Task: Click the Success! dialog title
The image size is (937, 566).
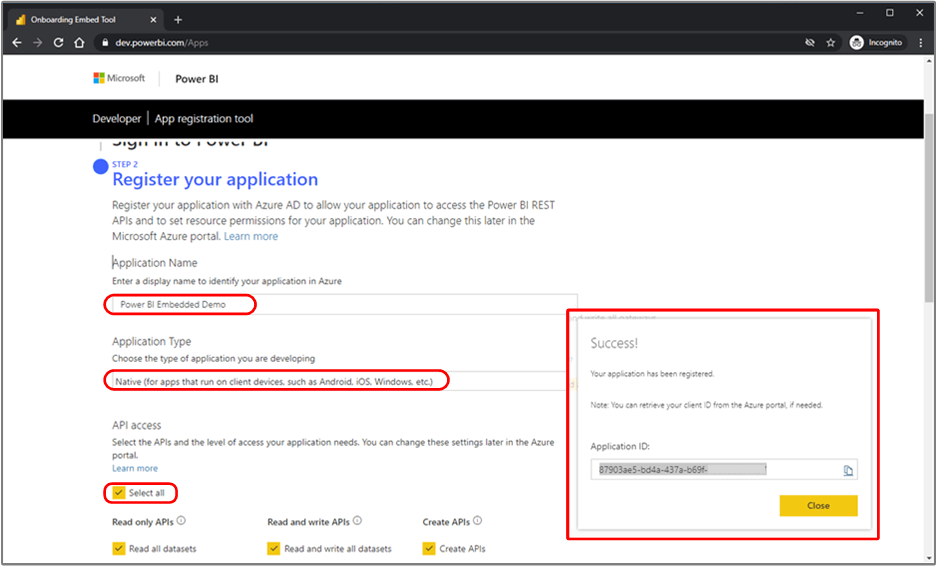Action: point(614,343)
